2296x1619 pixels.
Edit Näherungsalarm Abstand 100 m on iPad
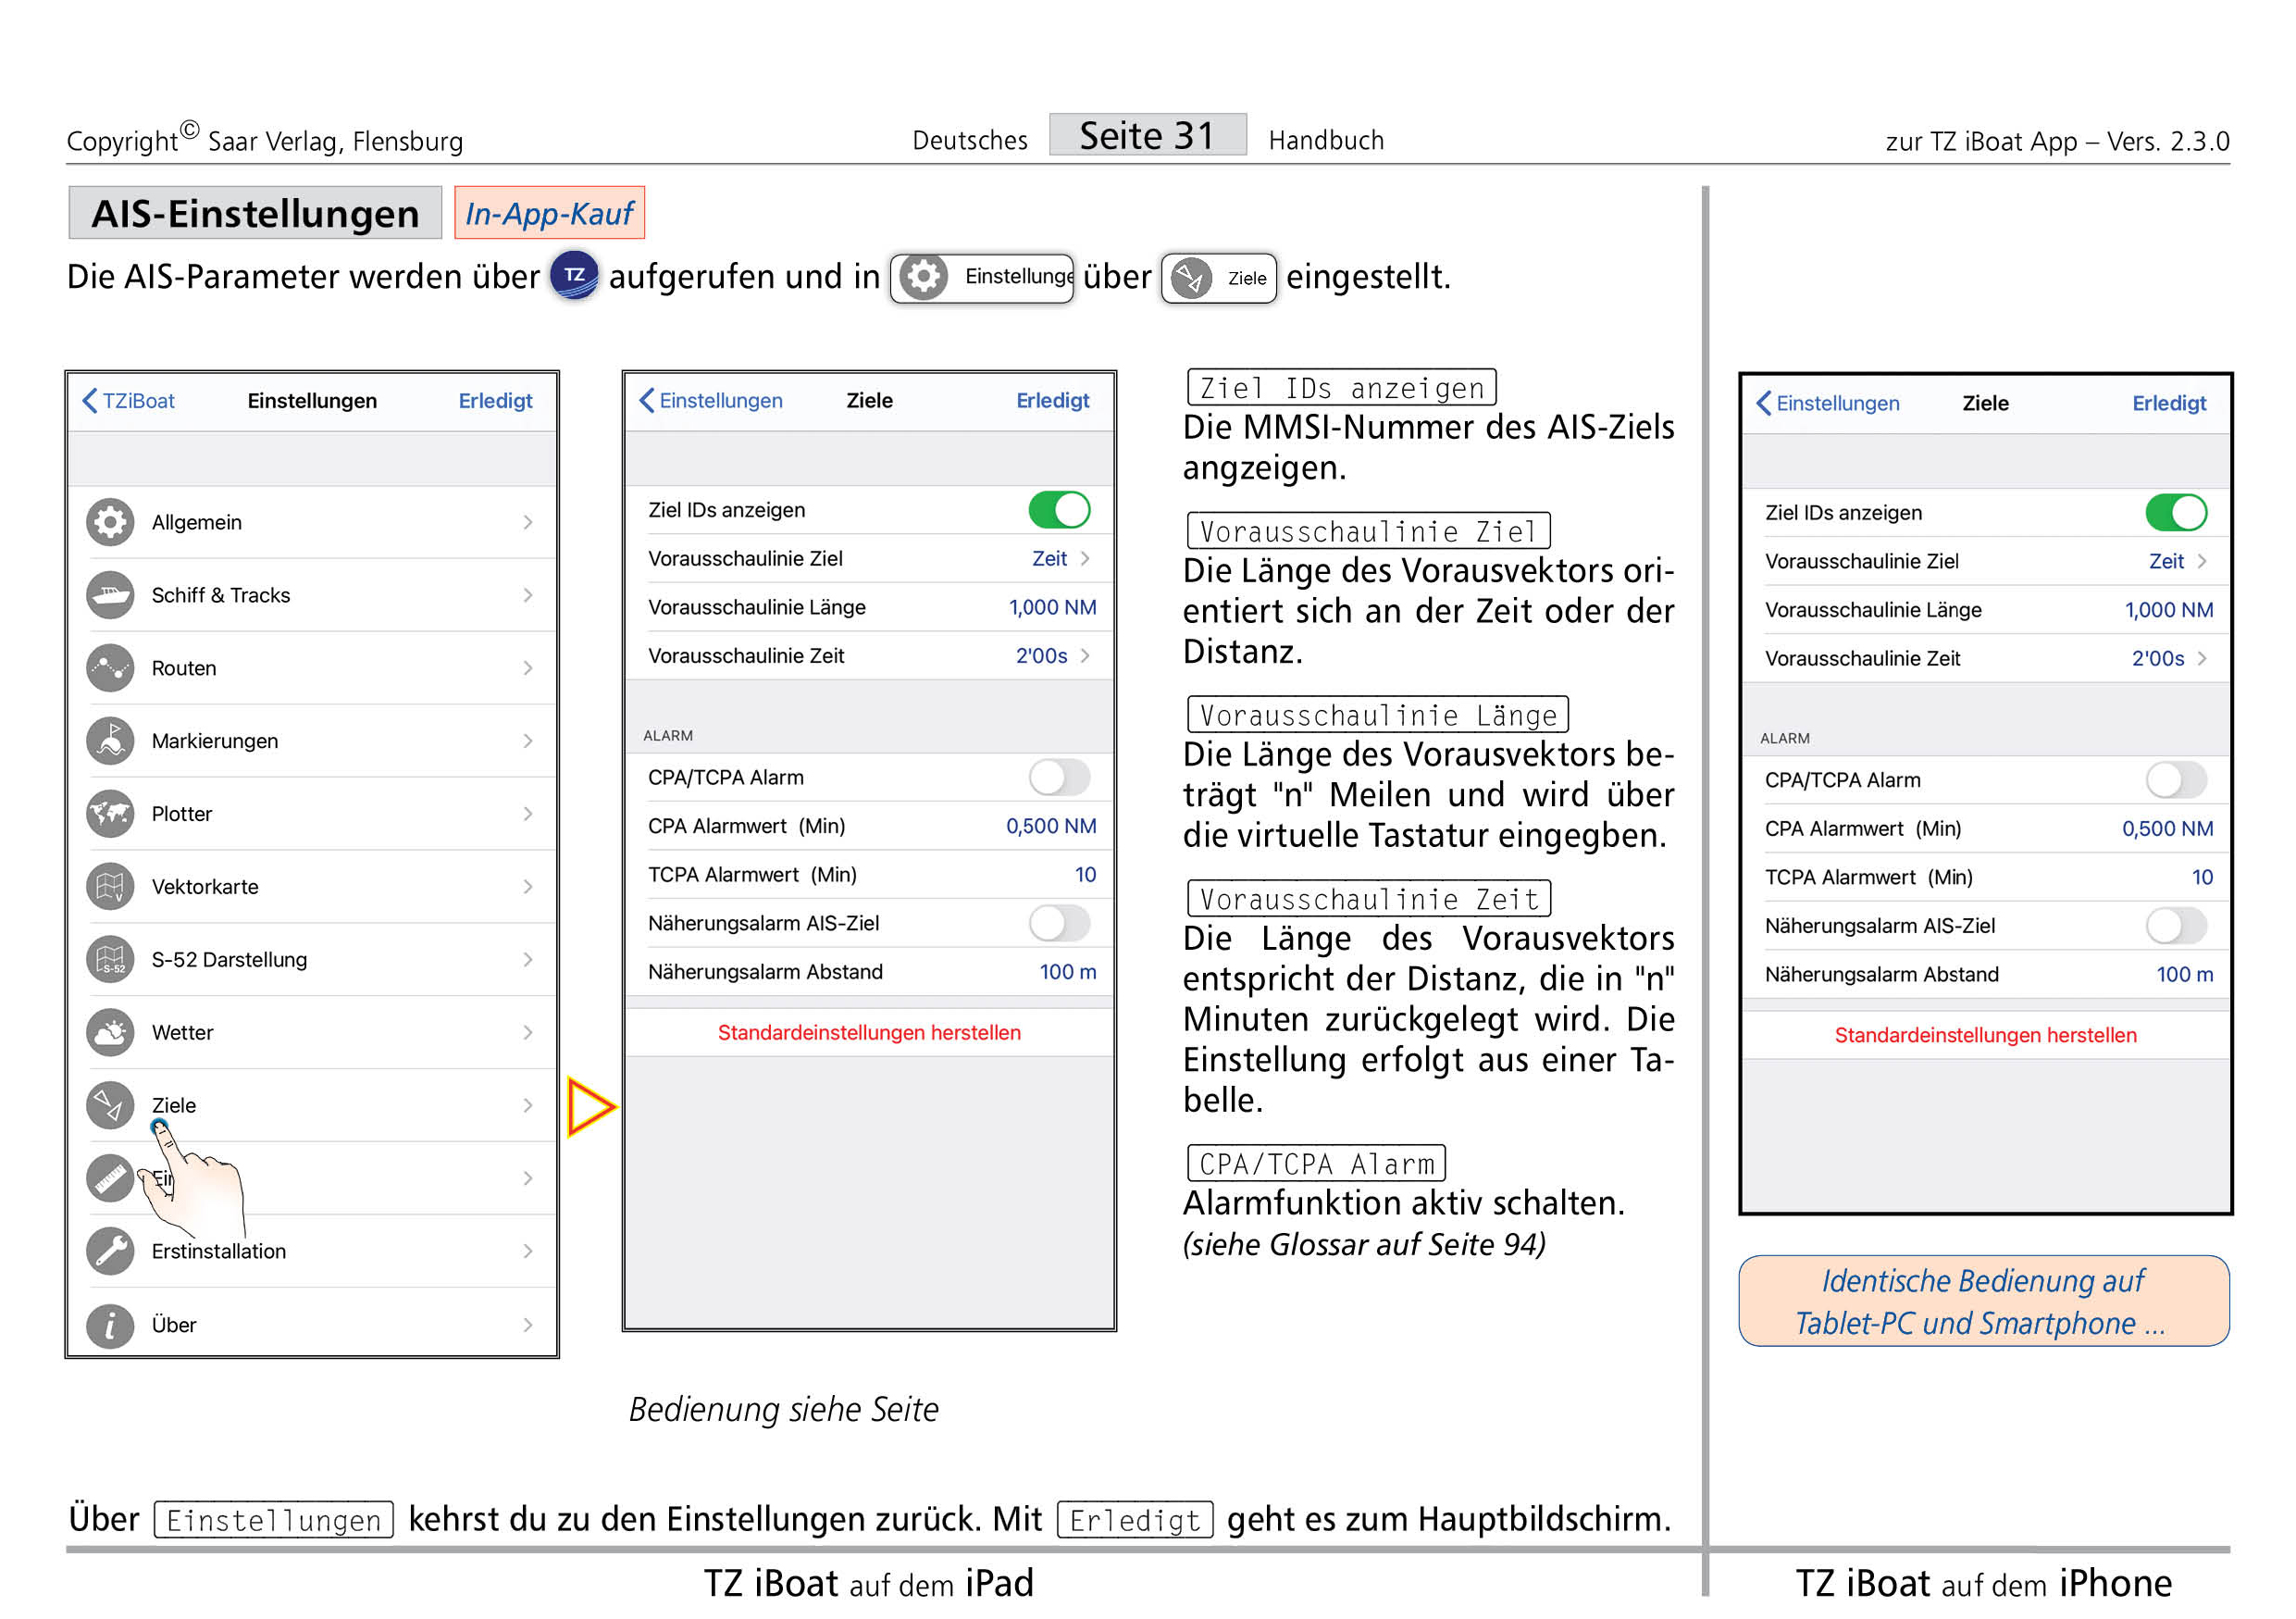1068,973
